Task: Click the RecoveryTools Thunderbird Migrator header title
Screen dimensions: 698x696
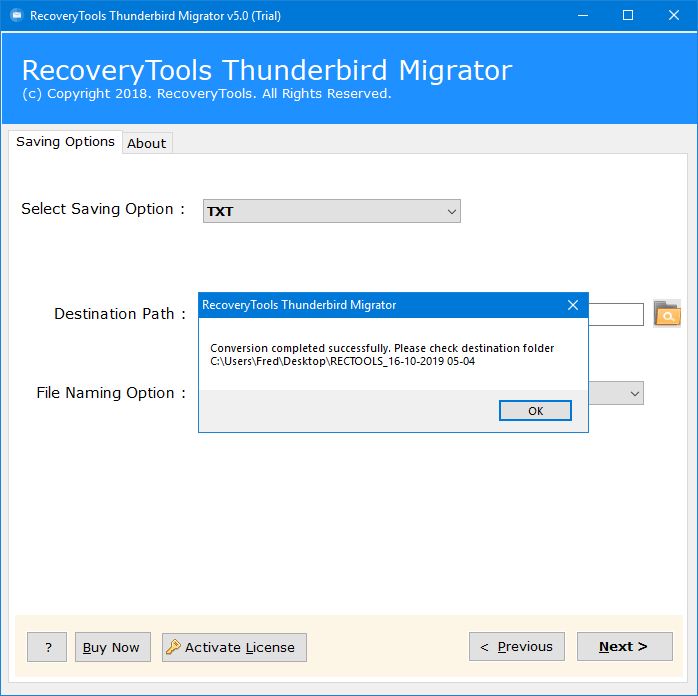Action: [267, 70]
